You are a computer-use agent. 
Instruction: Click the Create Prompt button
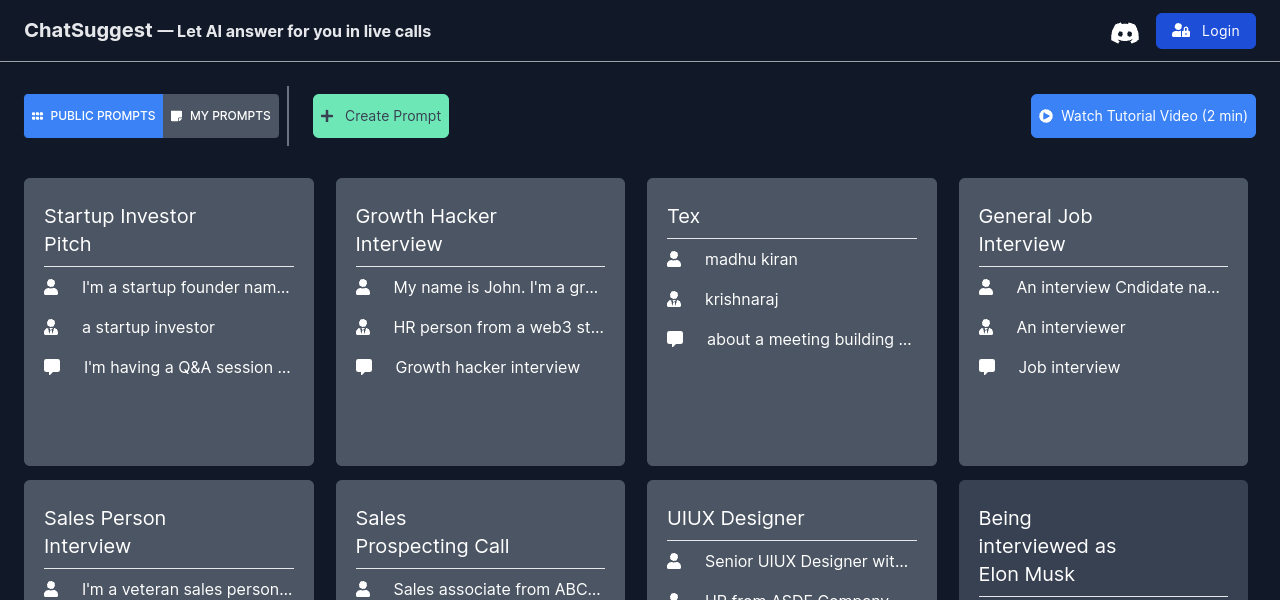click(380, 116)
